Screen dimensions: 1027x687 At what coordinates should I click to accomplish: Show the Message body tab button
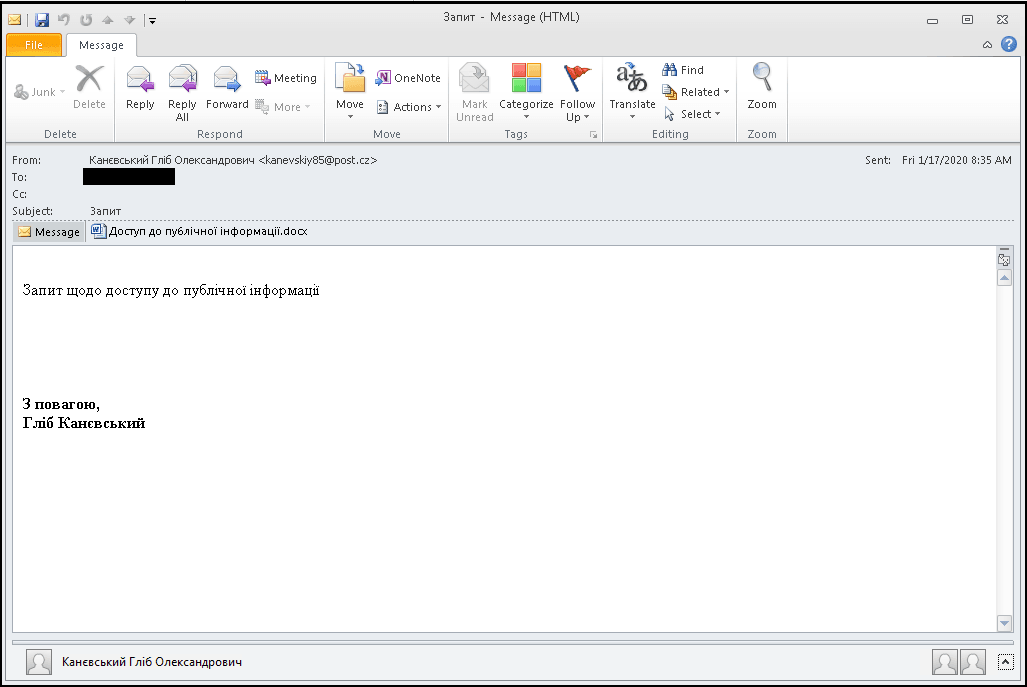49,232
